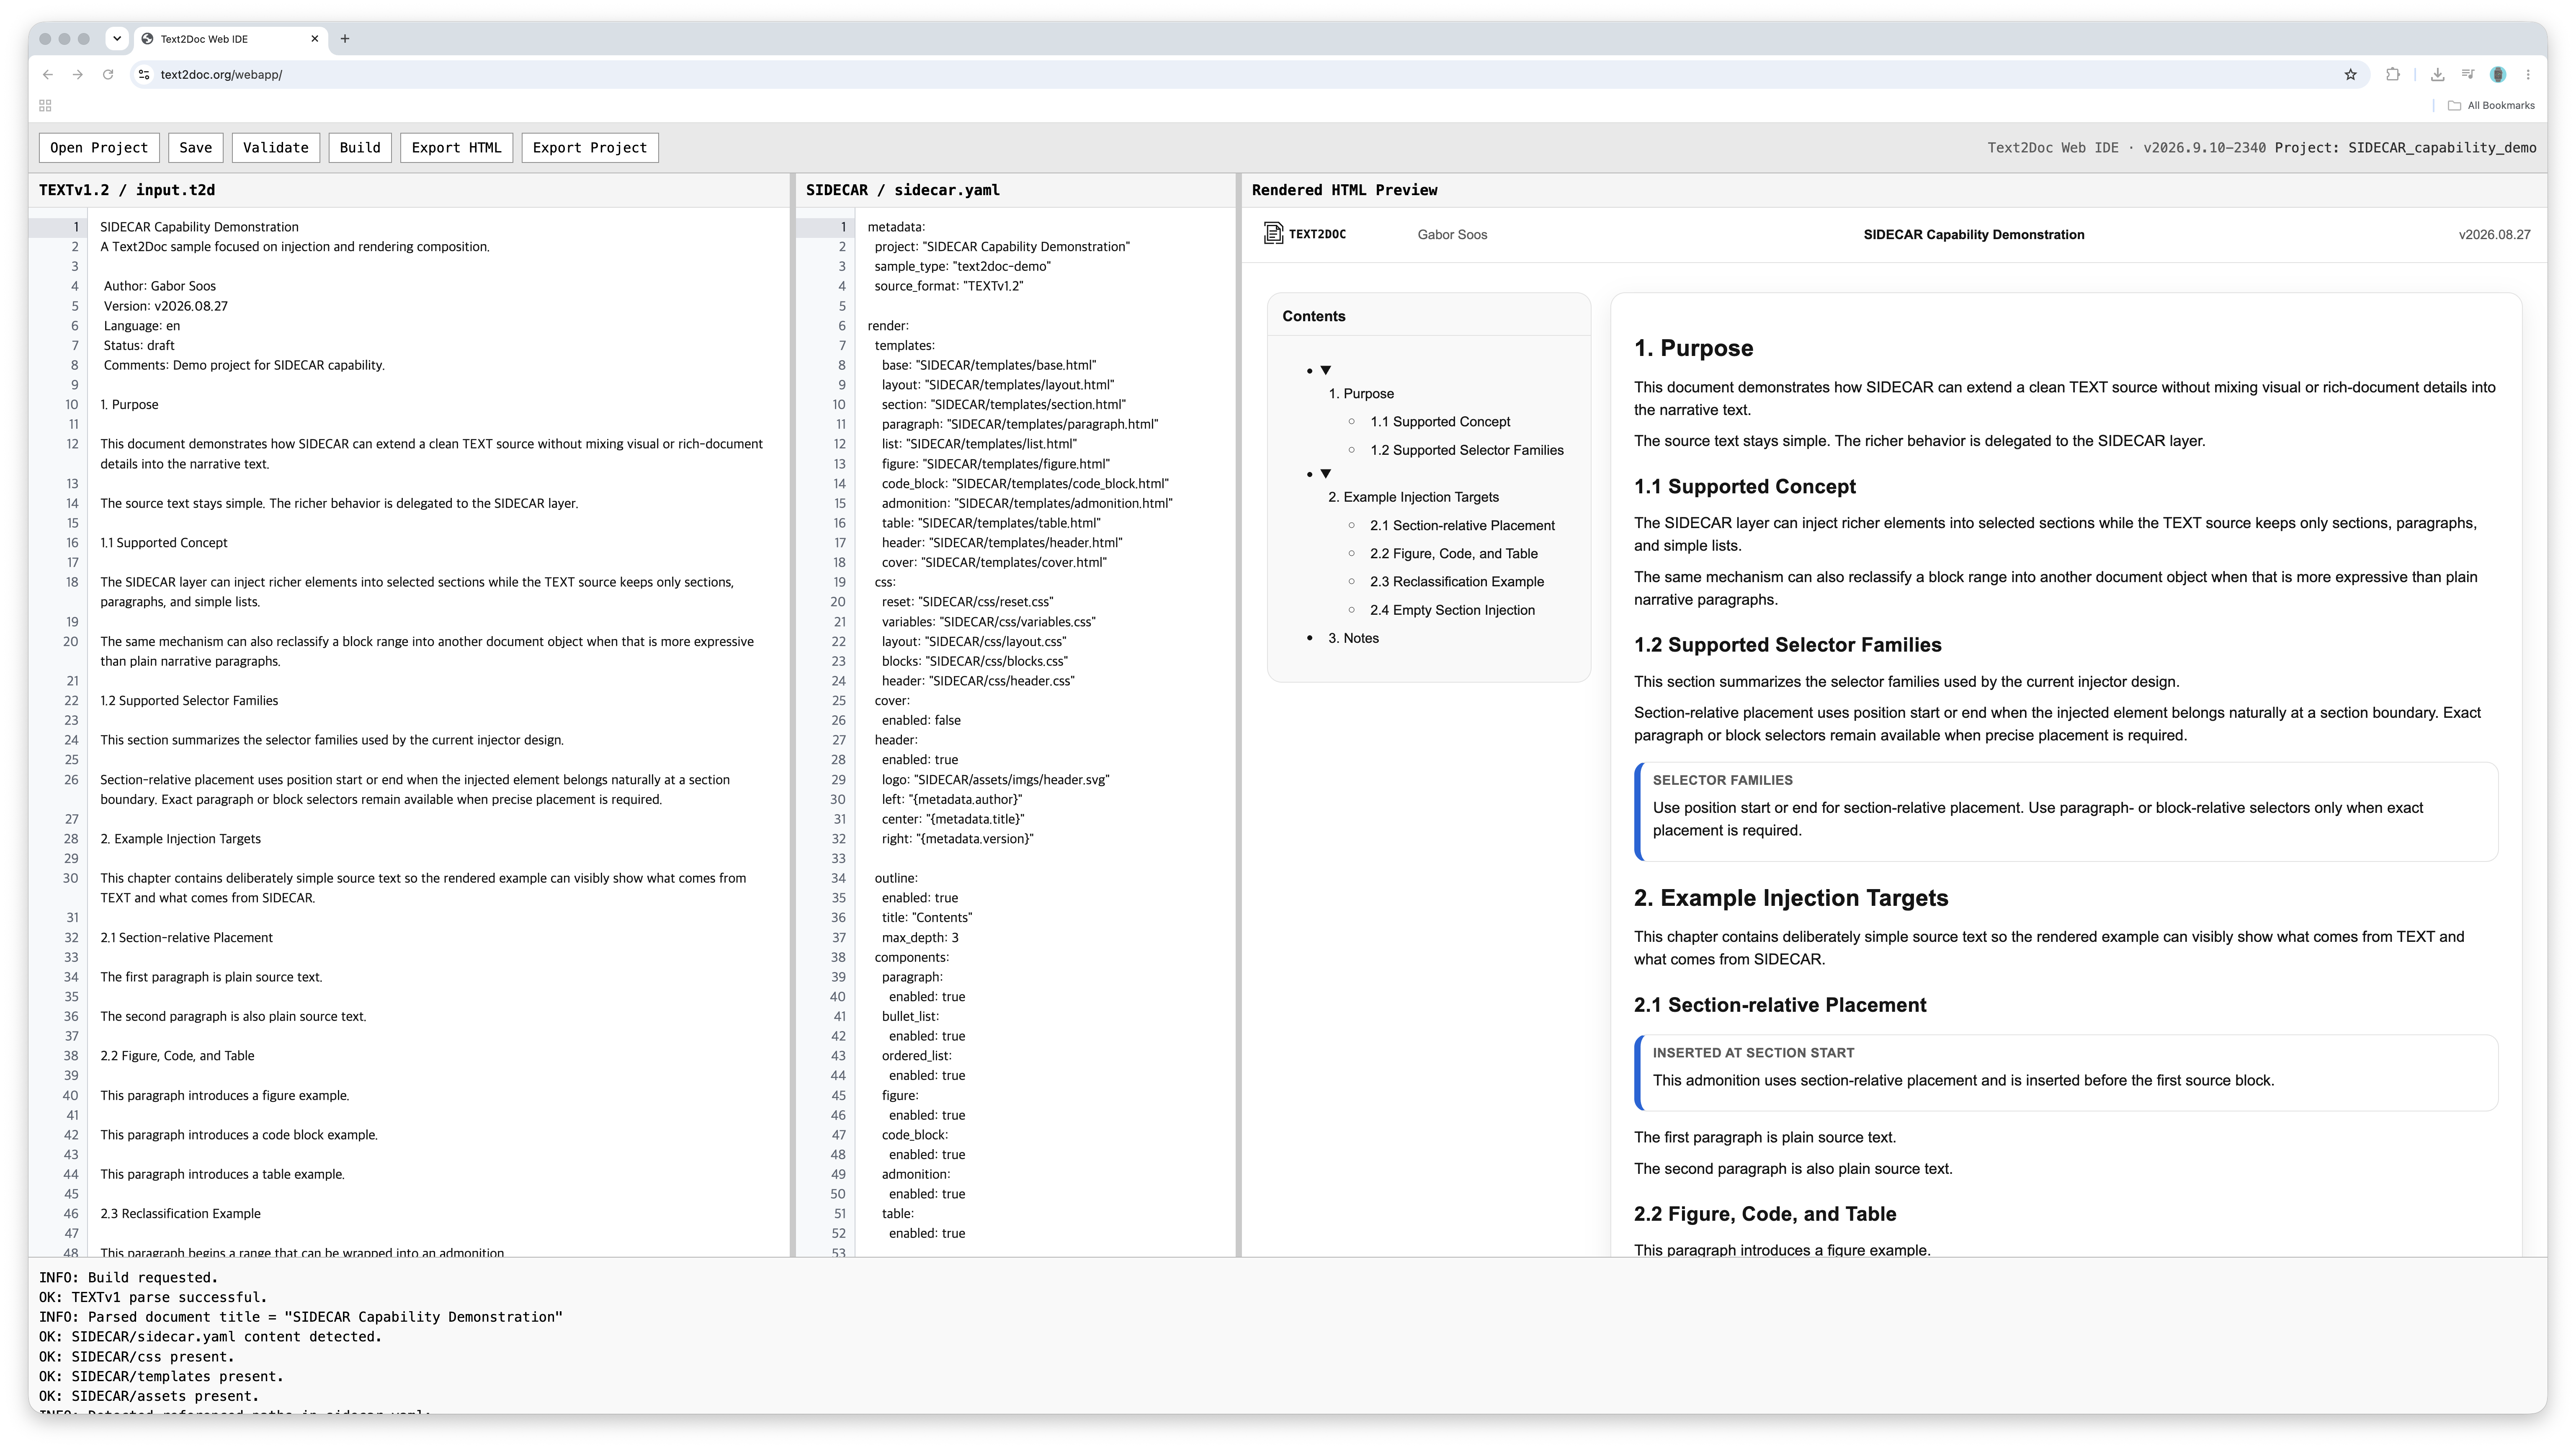Image resolution: width=2576 pixels, height=1449 pixels.
Task: Open the browser downloads icon
Action: tap(2437, 74)
